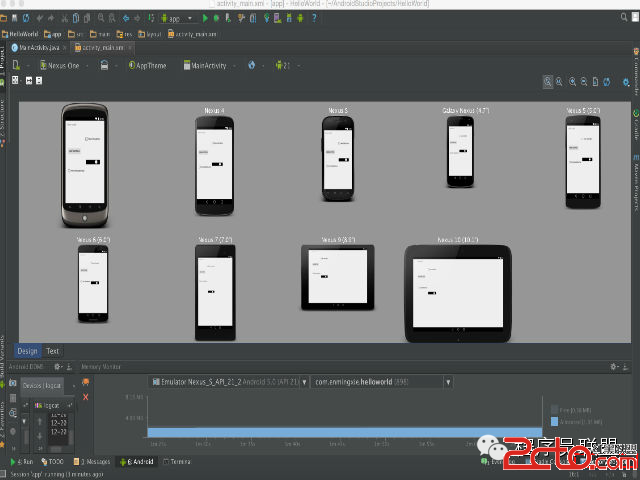Switch to the Text editor tab
Screen dimensions: 640x480
click(52, 351)
